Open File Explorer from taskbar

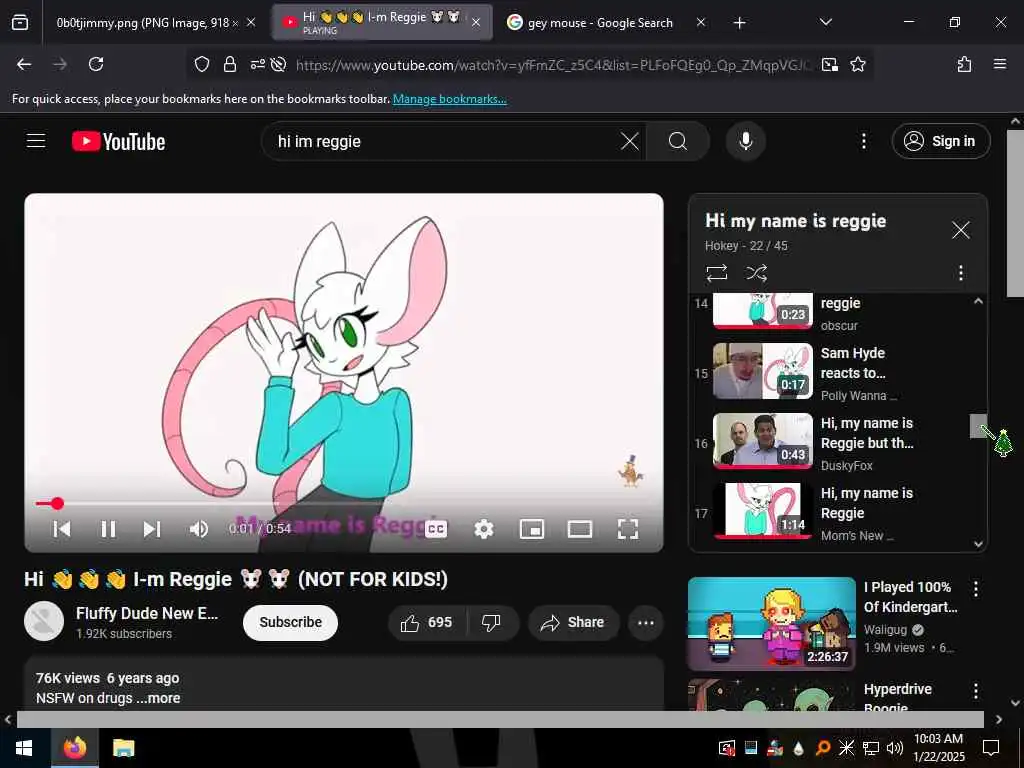(x=123, y=748)
